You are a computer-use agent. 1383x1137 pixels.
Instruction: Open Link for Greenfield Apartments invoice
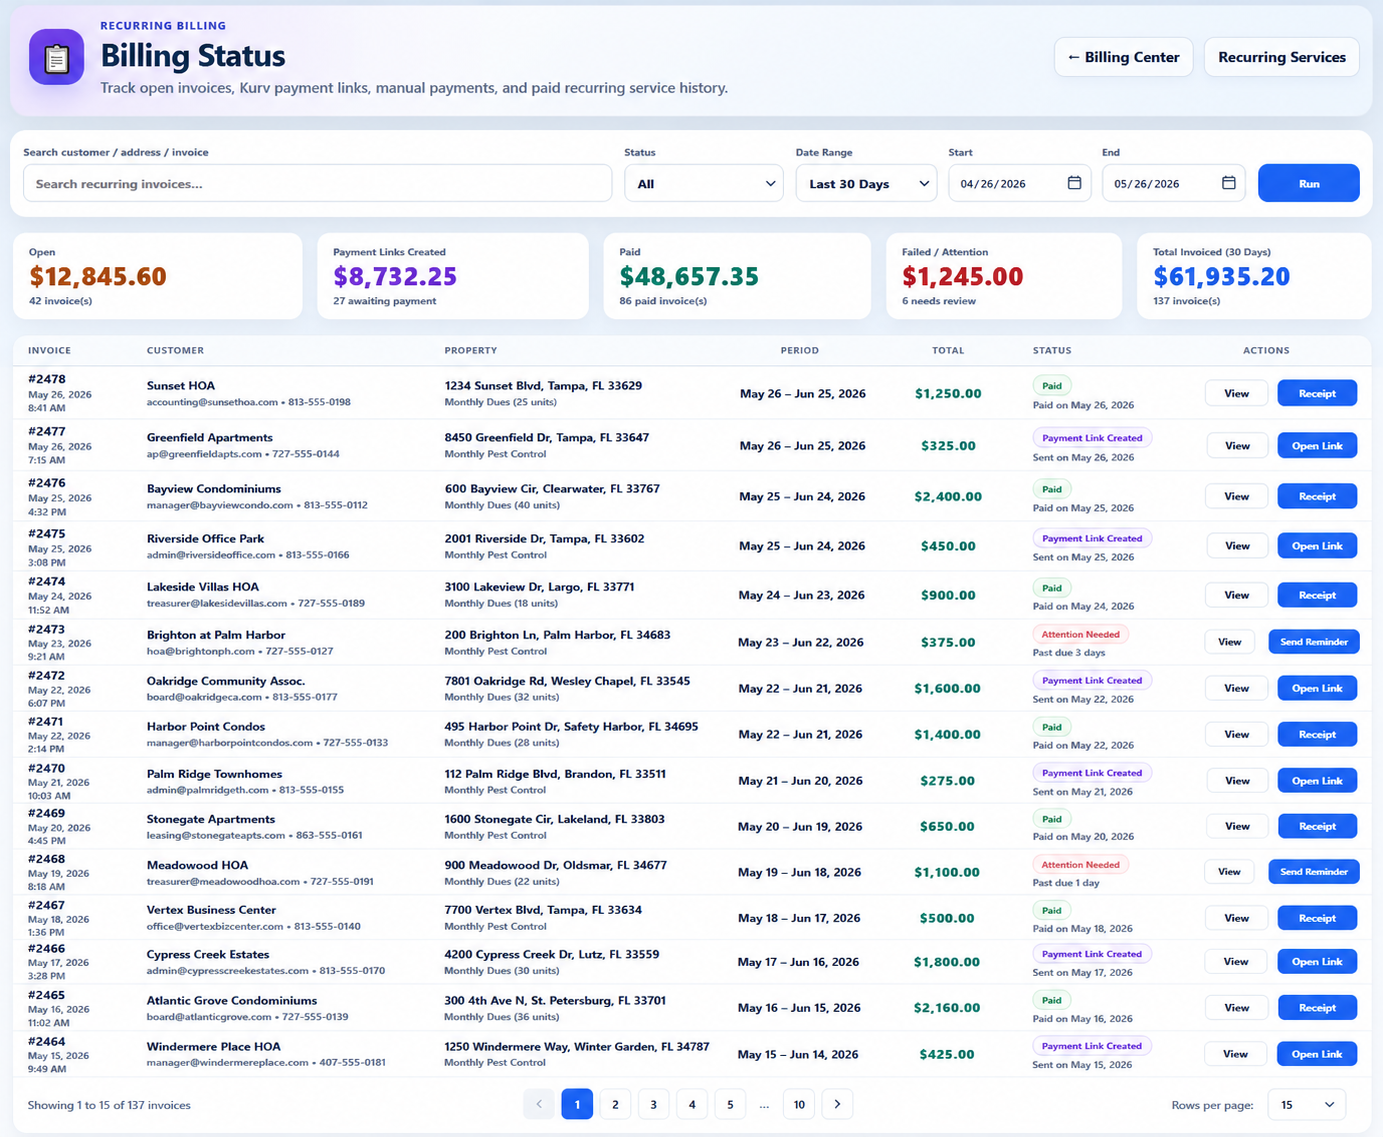(x=1317, y=446)
